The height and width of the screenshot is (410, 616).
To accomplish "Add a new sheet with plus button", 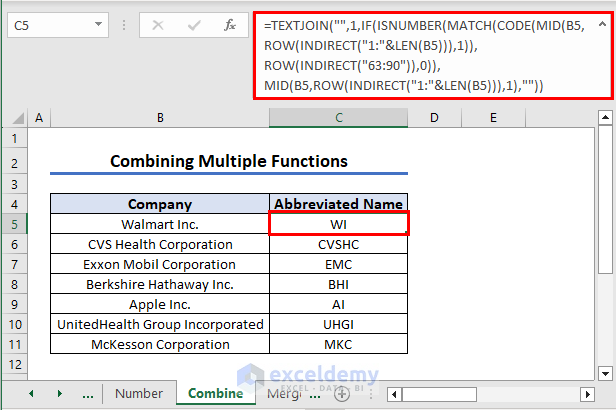I will [342, 394].
